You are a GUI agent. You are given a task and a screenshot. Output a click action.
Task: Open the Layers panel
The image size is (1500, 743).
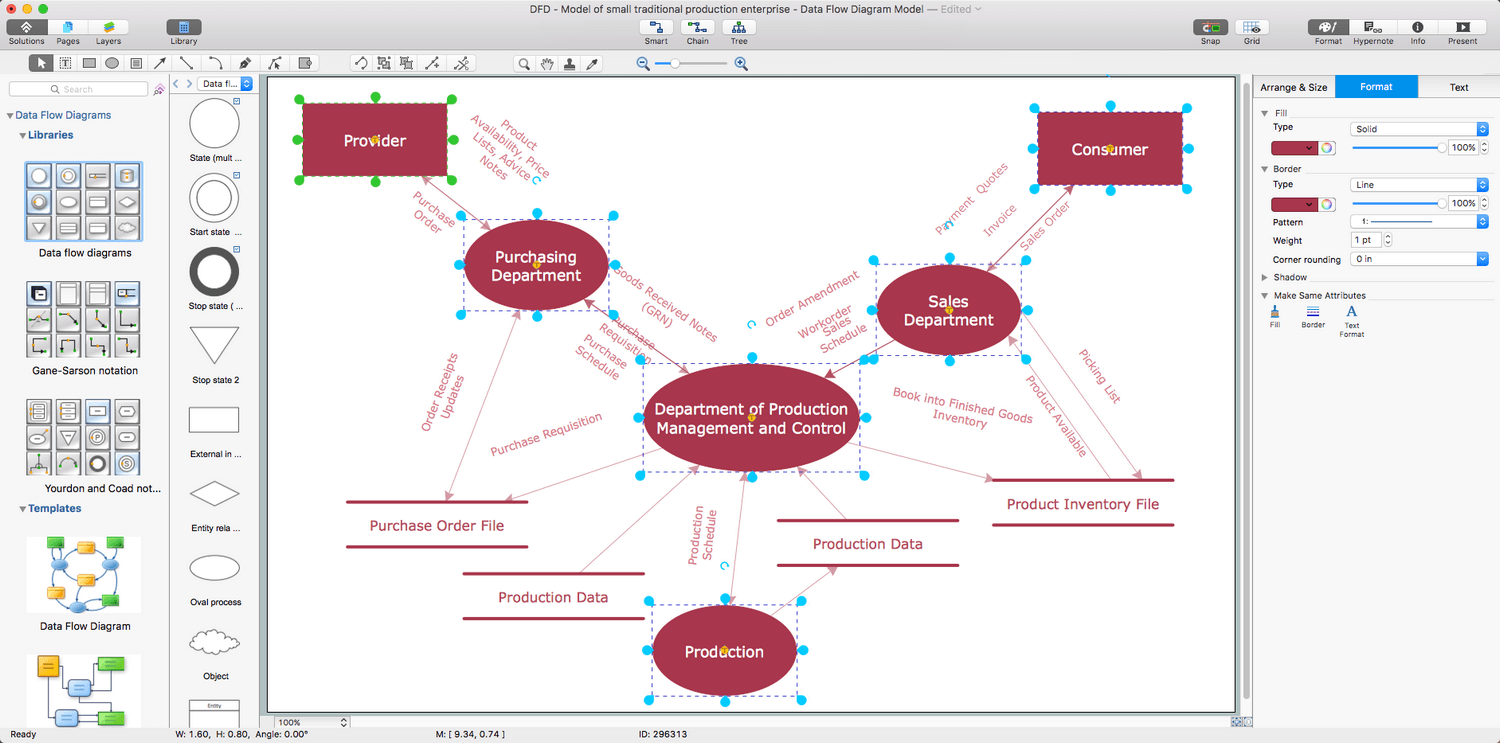[109, 32]
